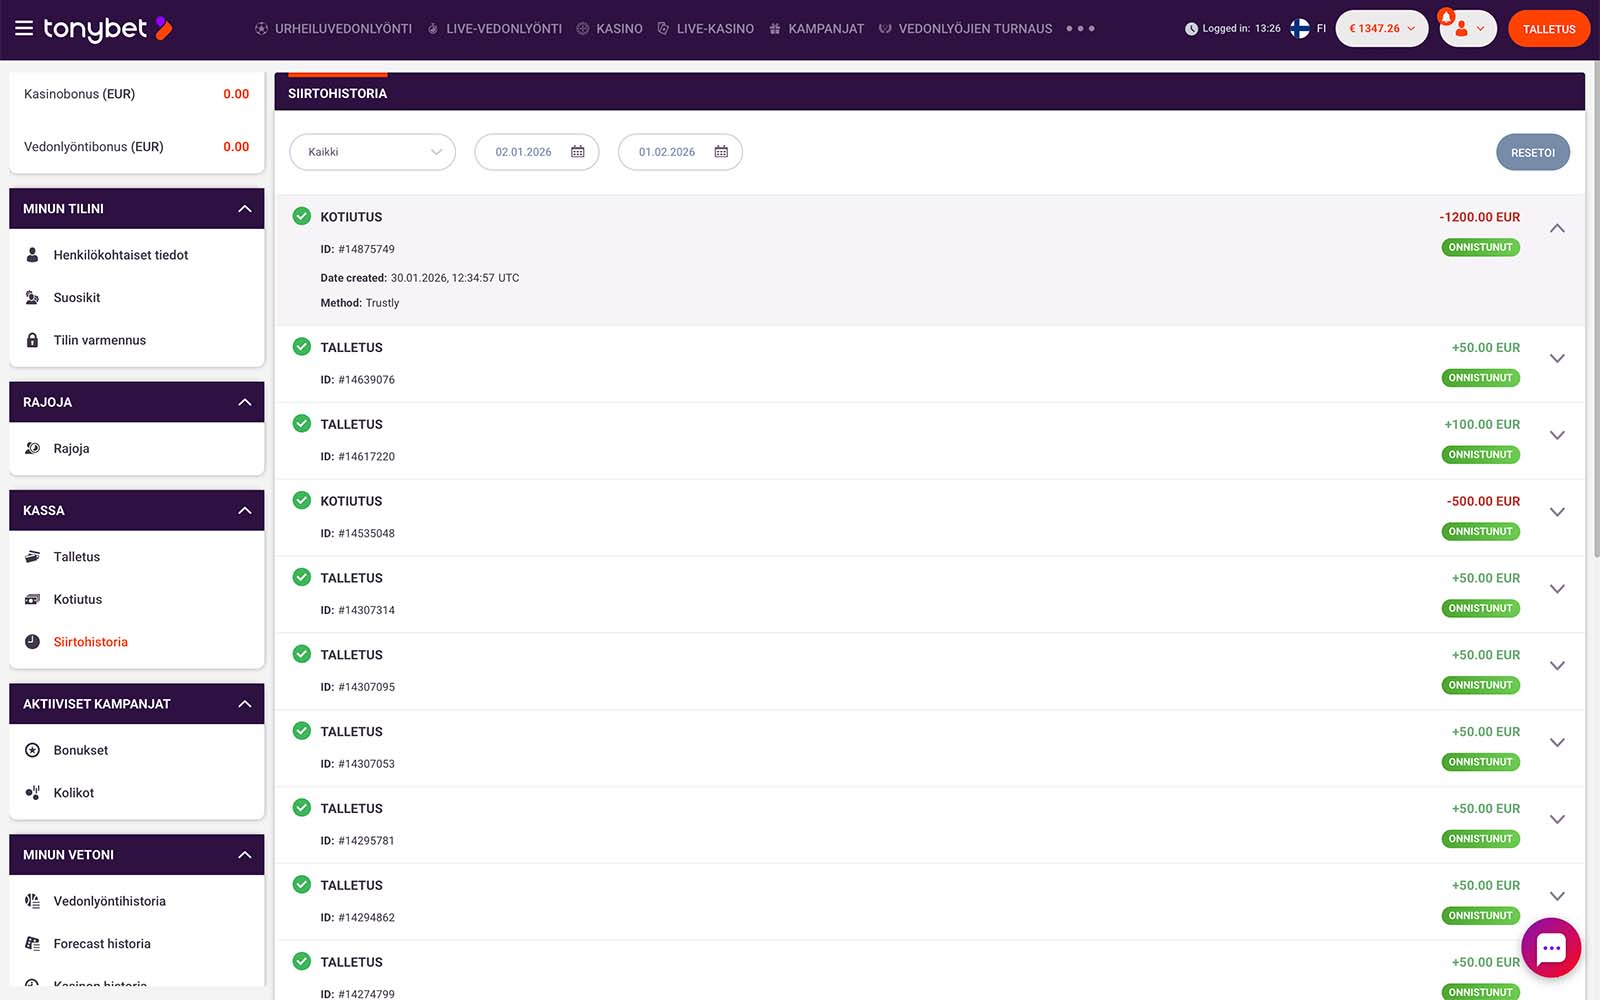Expand deposit #14307095 details
Screen dimensions: 1600x1000
pos(1557,666)
